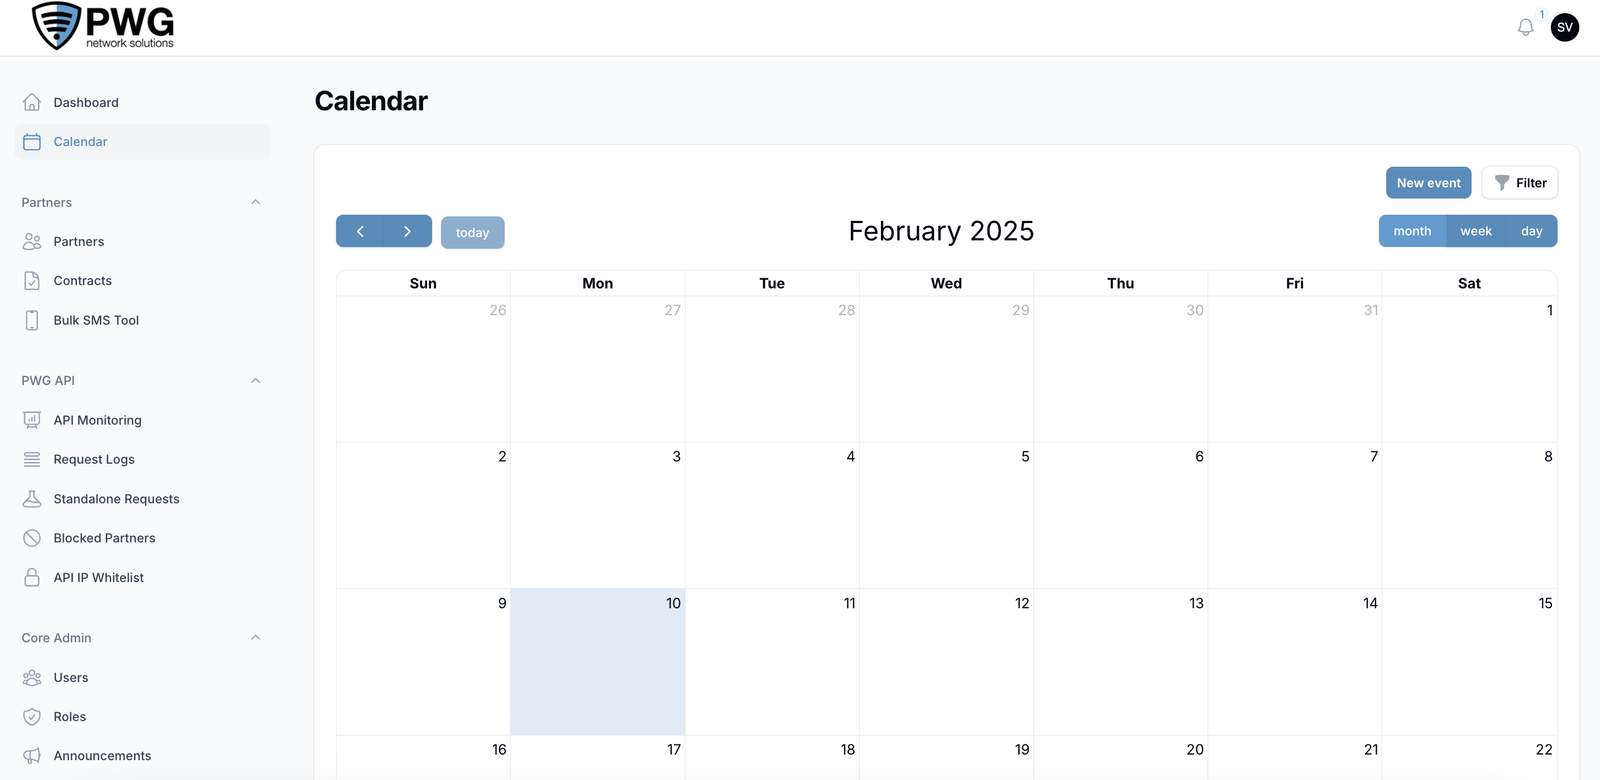Open Blocked Partners from the sidebar
The width and height of the screenshot is (1600, 780).
[x=104, y=538]
